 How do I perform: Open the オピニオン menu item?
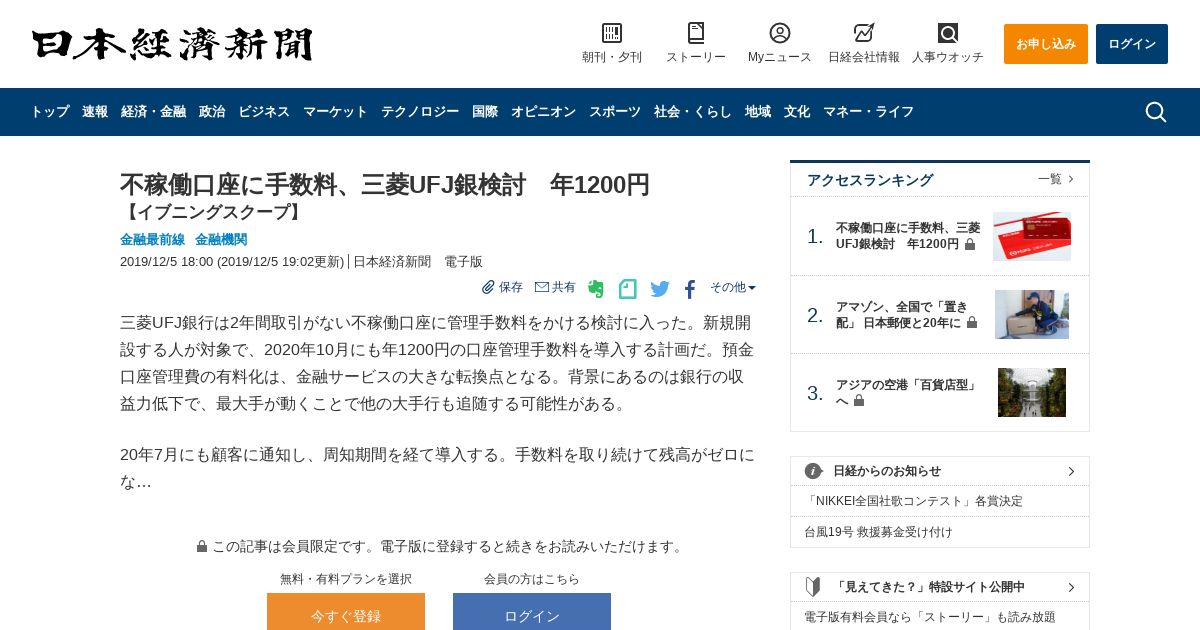click(543, 112)
